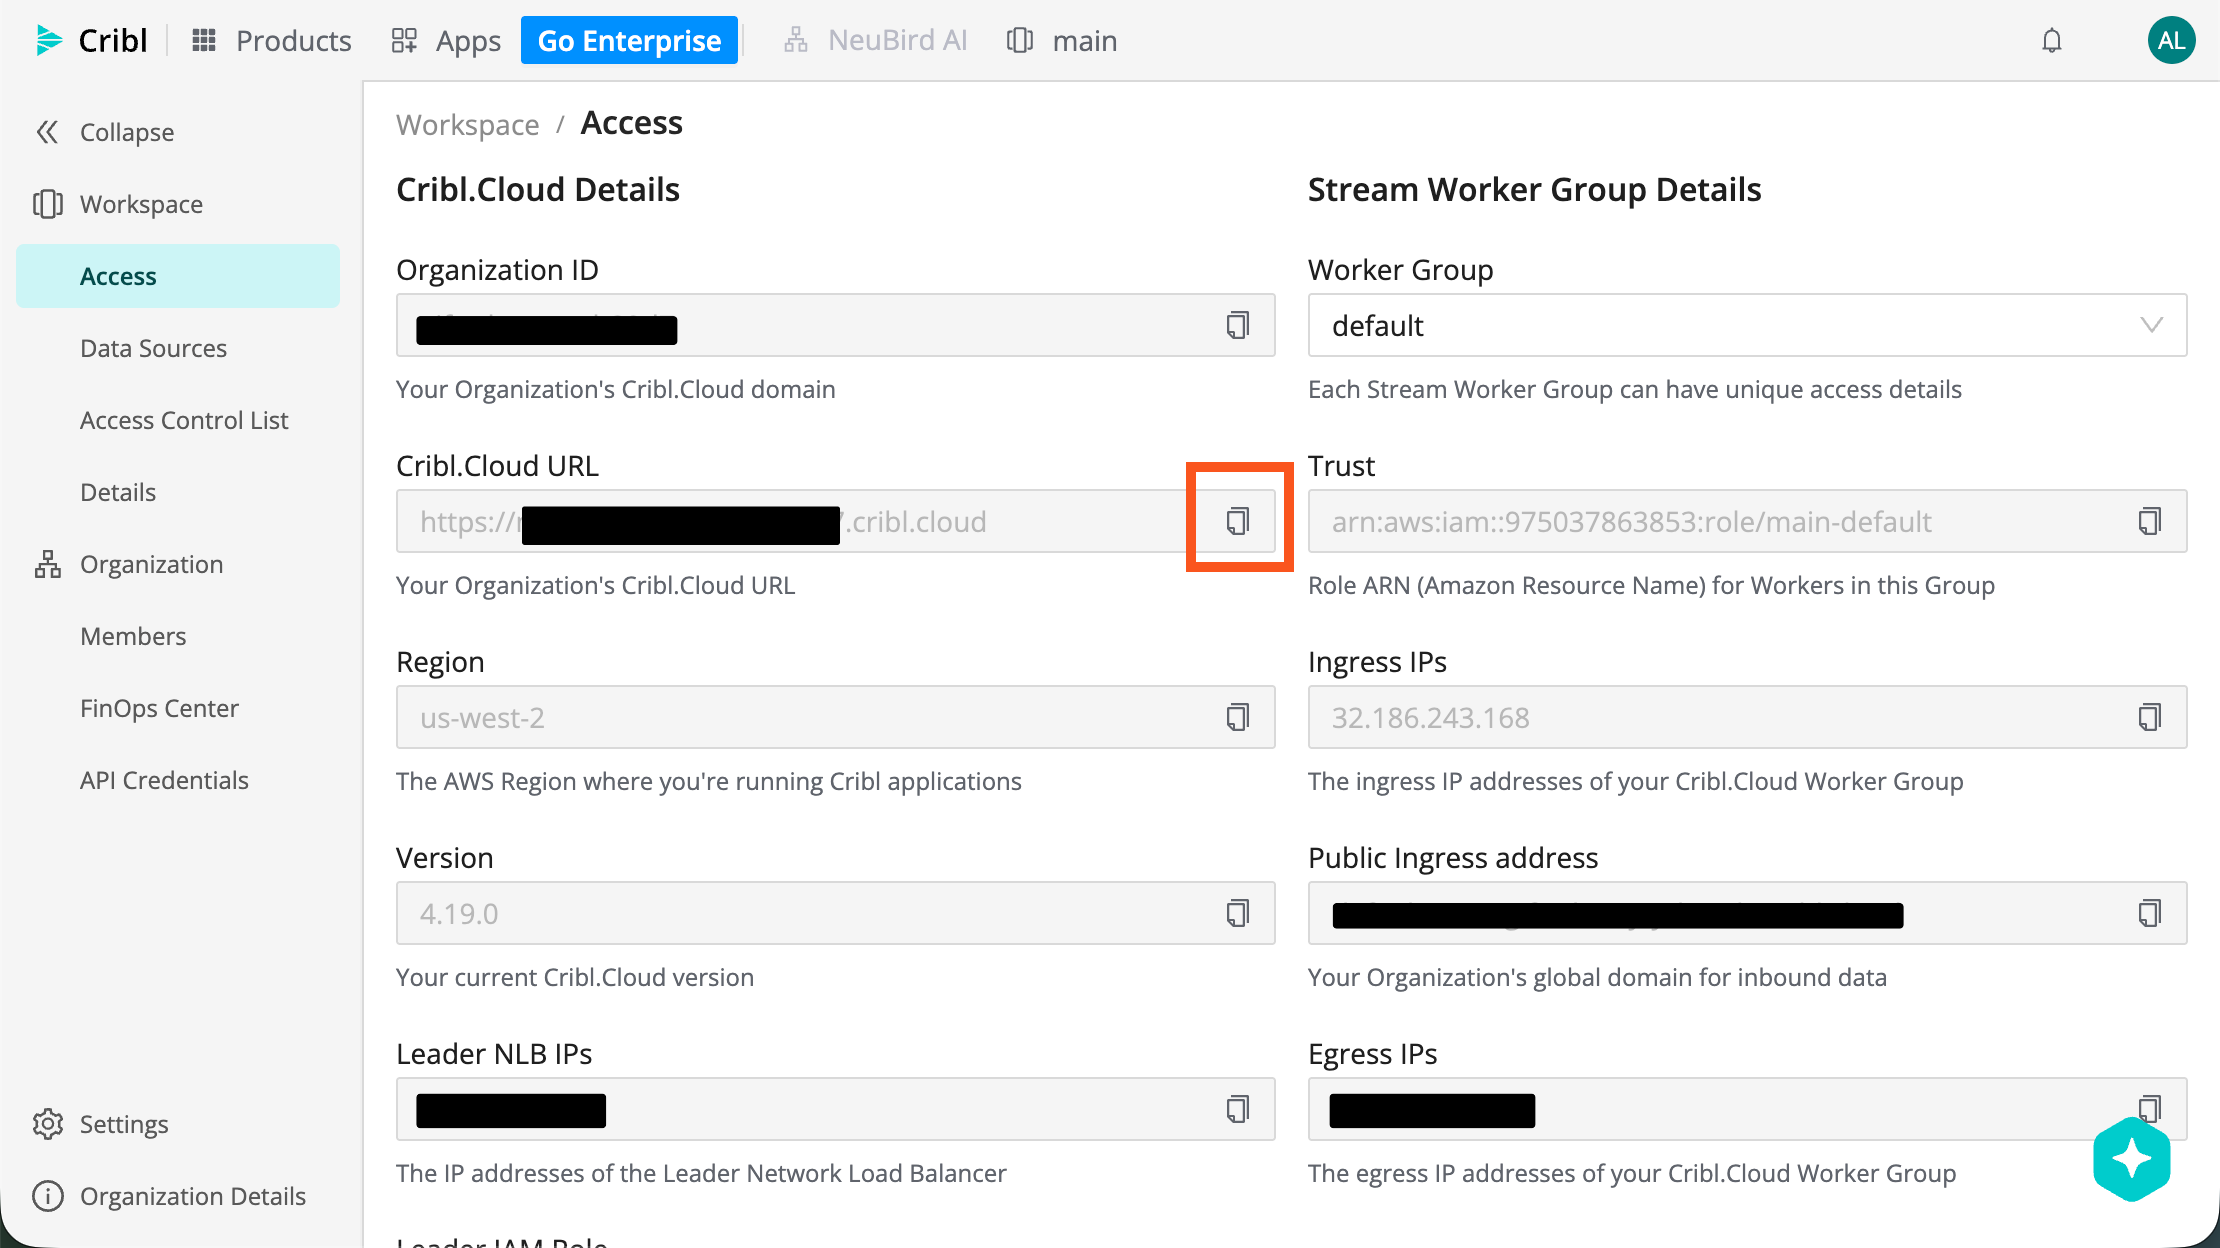This screenshot has height=1248, width=2220.
Task: Open API Credentials
Action: pos(164,780)
